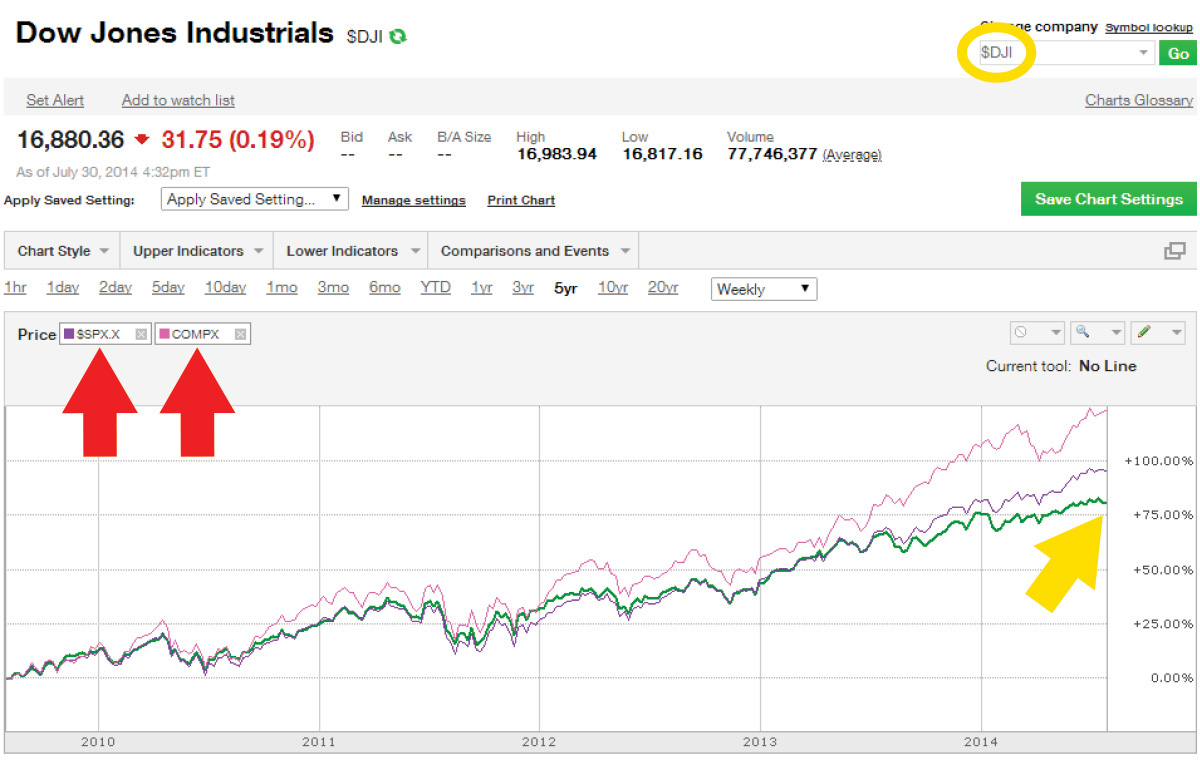Switch to the 3yr time range

click(523, 288)
